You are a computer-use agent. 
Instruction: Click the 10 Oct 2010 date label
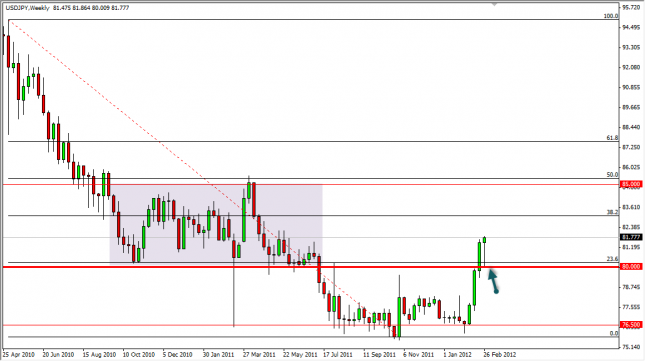[x=139, y=354]
